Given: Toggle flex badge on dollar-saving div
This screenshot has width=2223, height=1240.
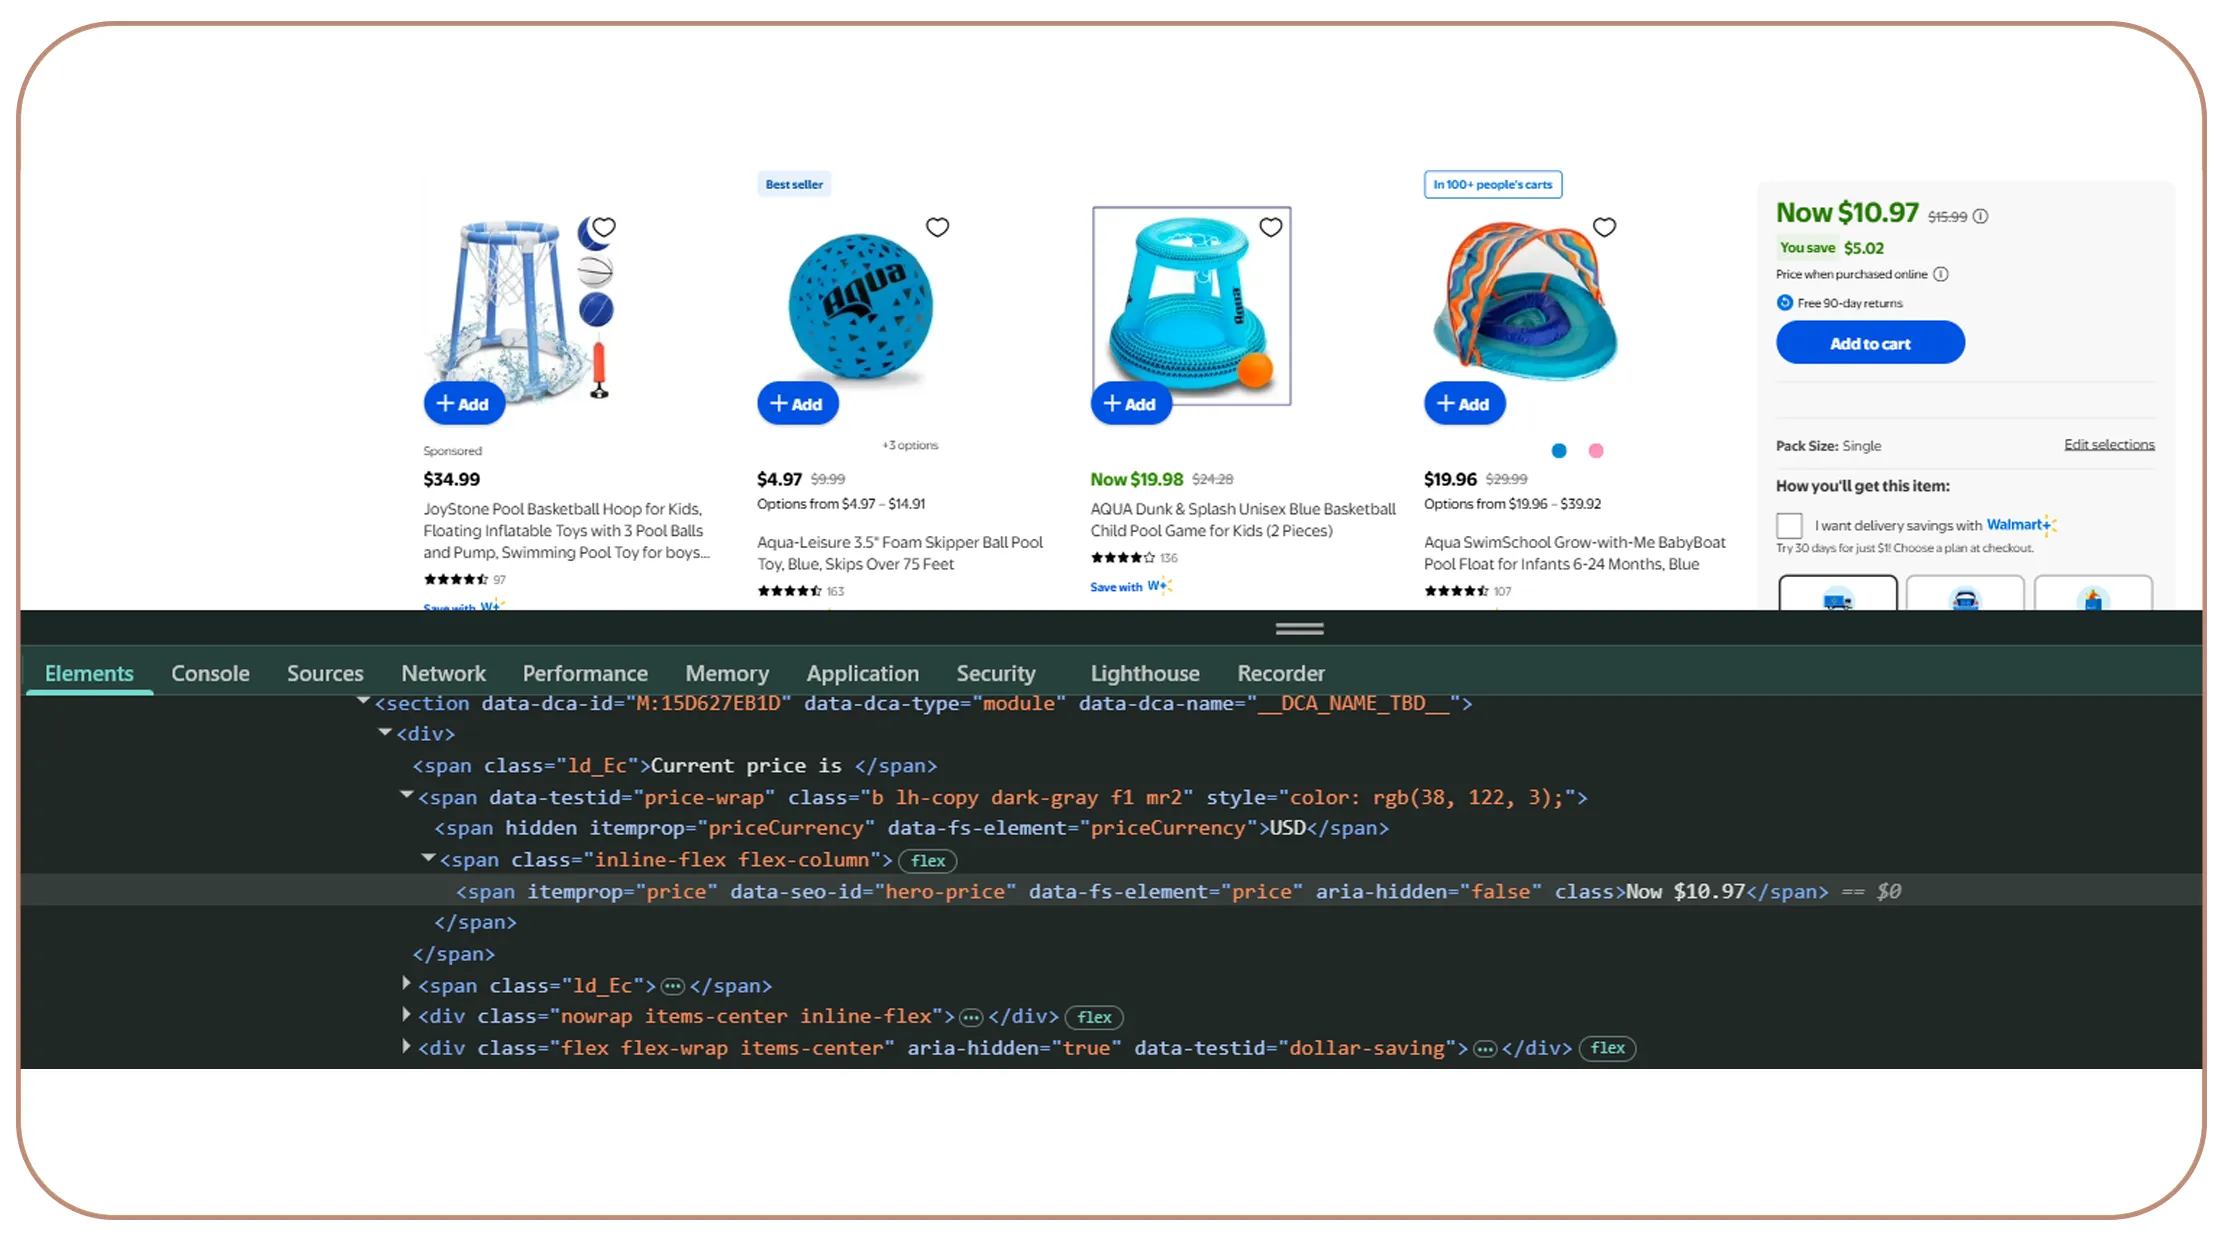Looking at the screenshot, I should pyautogui.click(x=1607, y=1048).
